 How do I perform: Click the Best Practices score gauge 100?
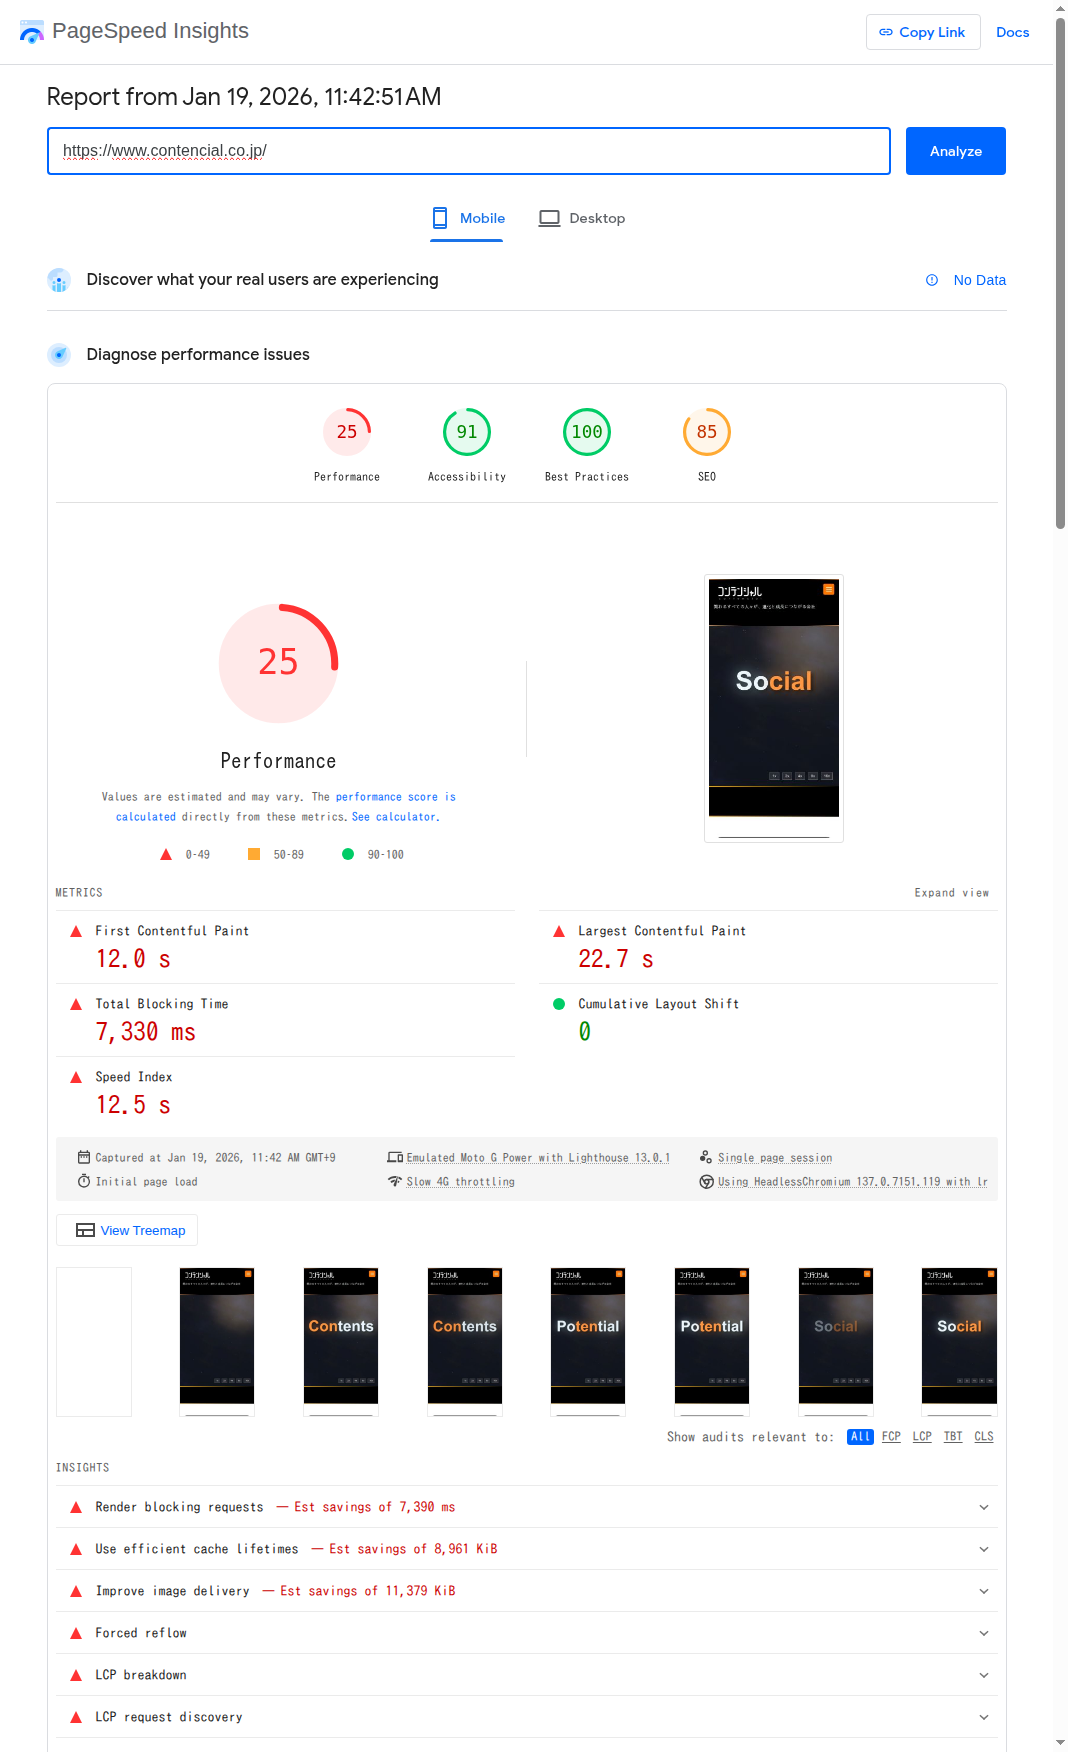587,432
